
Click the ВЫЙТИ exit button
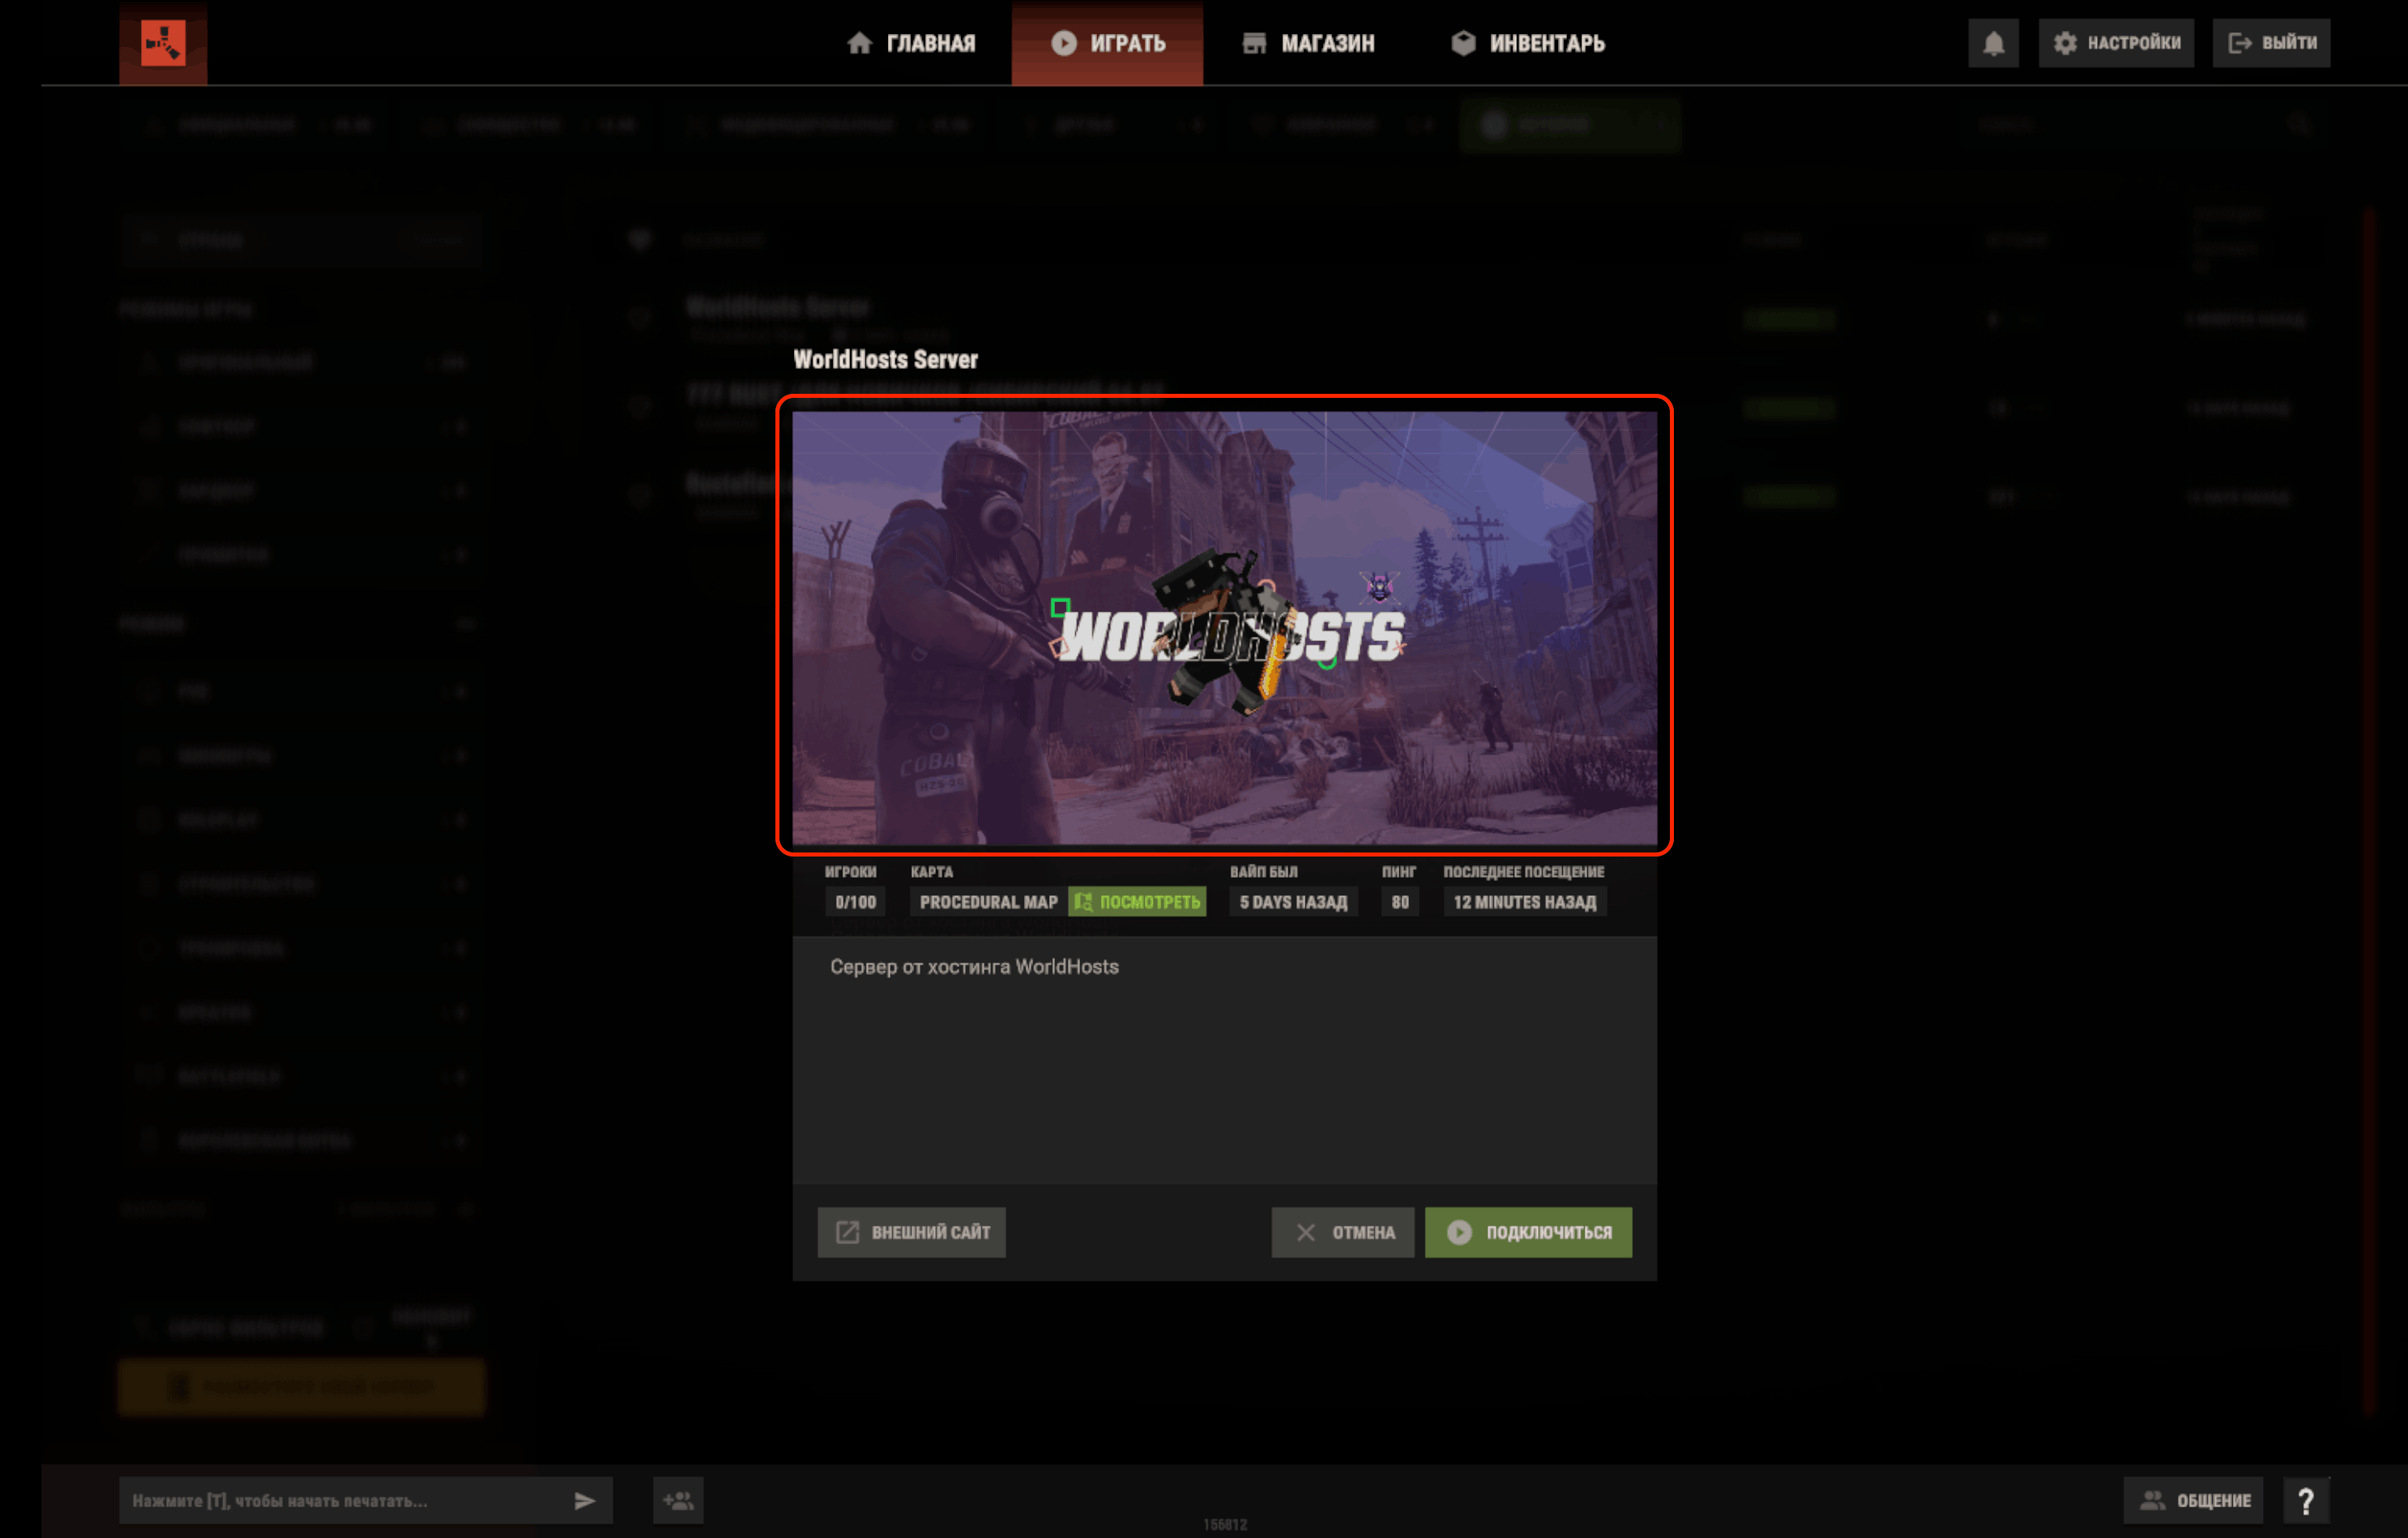2271,43
